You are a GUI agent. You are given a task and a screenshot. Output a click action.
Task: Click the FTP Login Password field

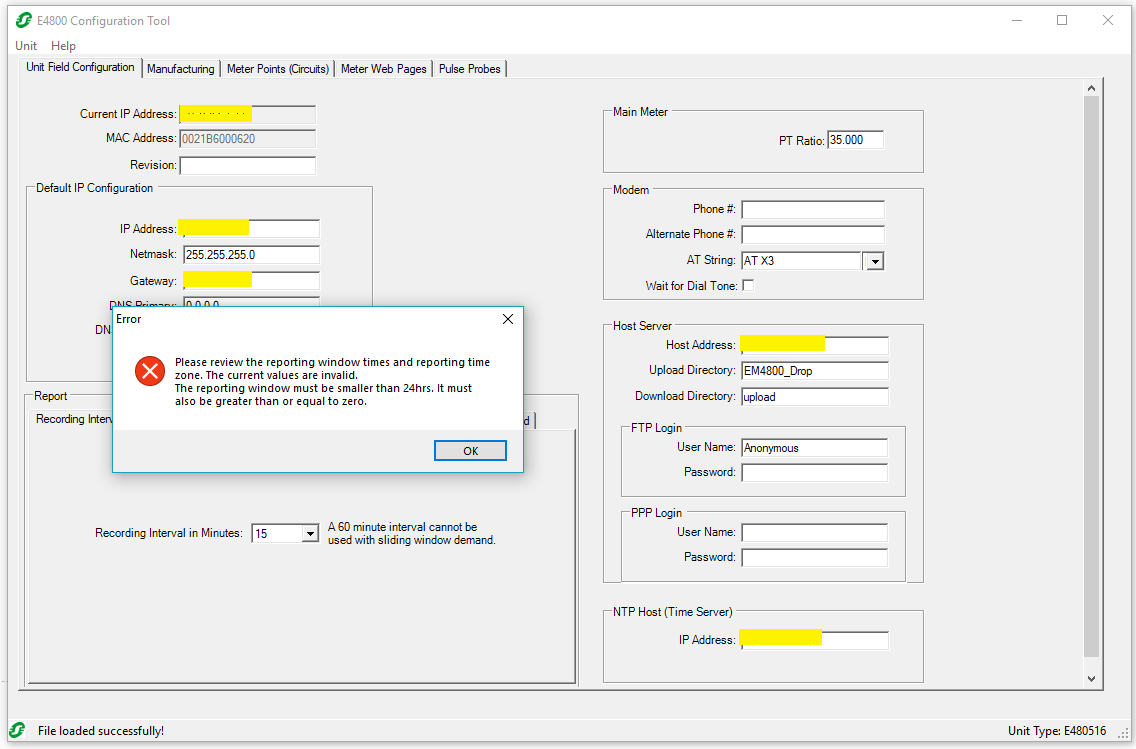coord(814,473)
